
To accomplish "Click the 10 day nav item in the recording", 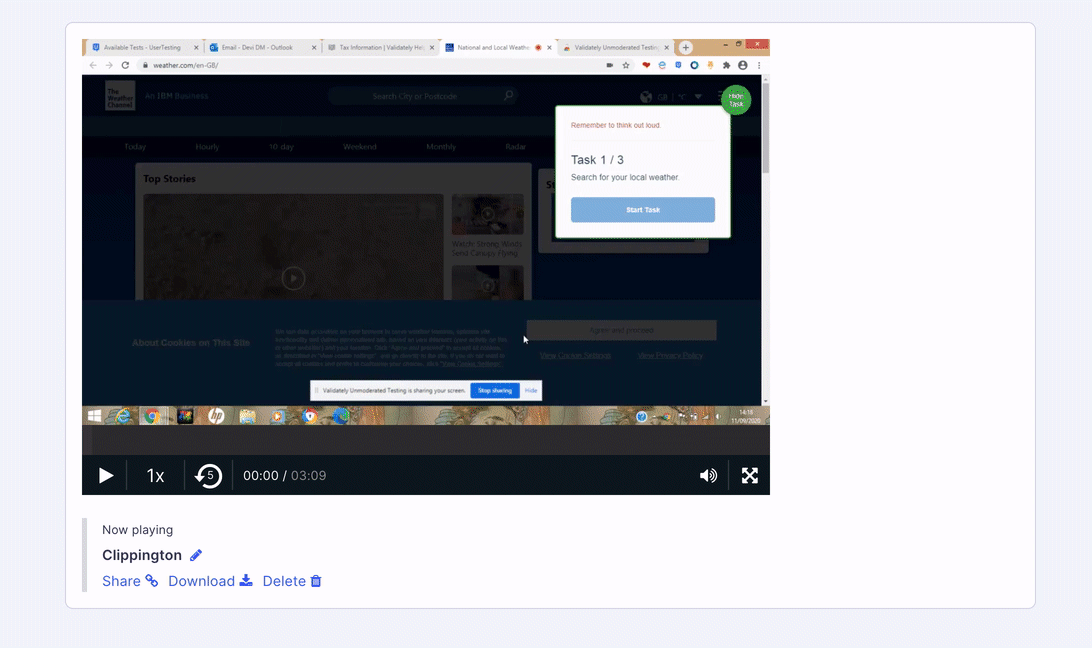I will [x=281, y=146].
